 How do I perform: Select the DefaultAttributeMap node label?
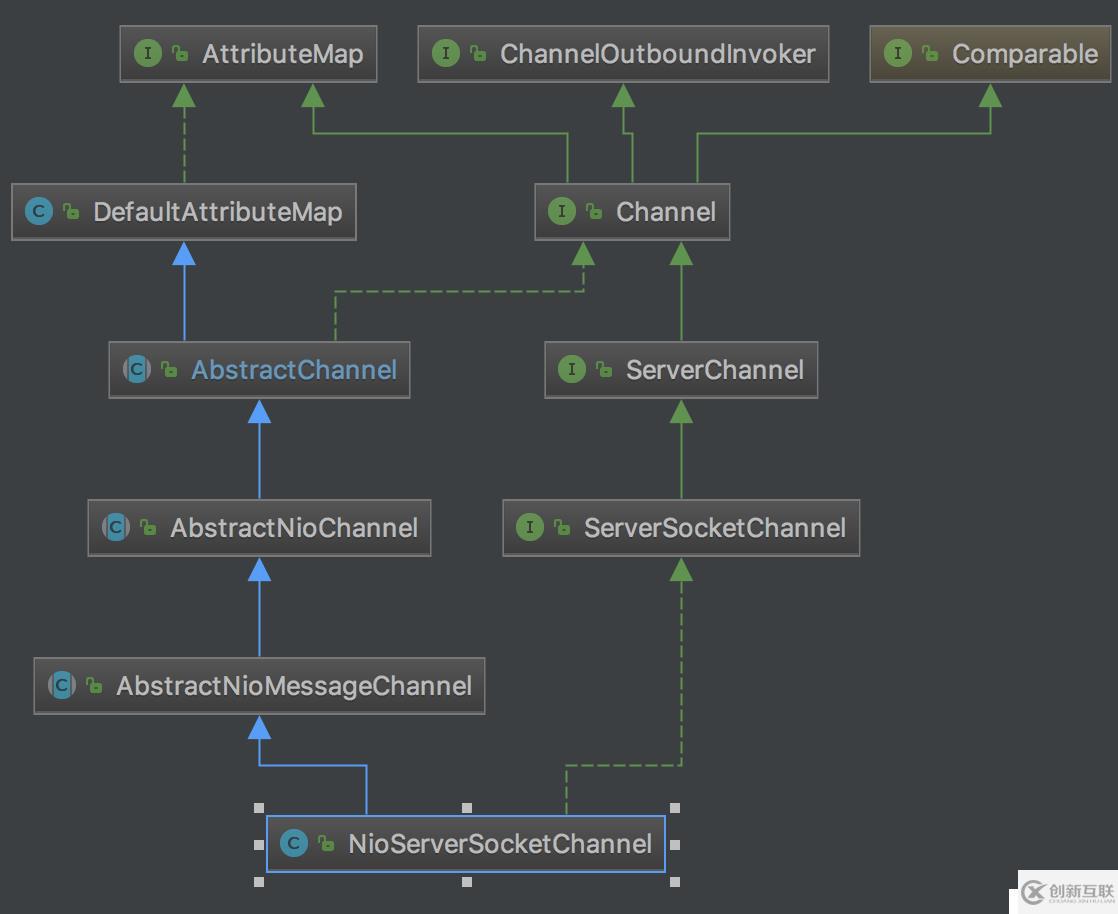pos(218,212)
